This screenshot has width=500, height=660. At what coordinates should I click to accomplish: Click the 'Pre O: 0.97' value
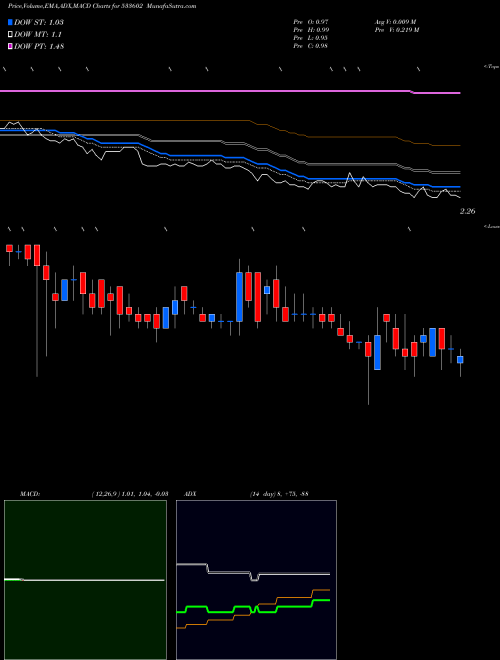pos(311,22)
